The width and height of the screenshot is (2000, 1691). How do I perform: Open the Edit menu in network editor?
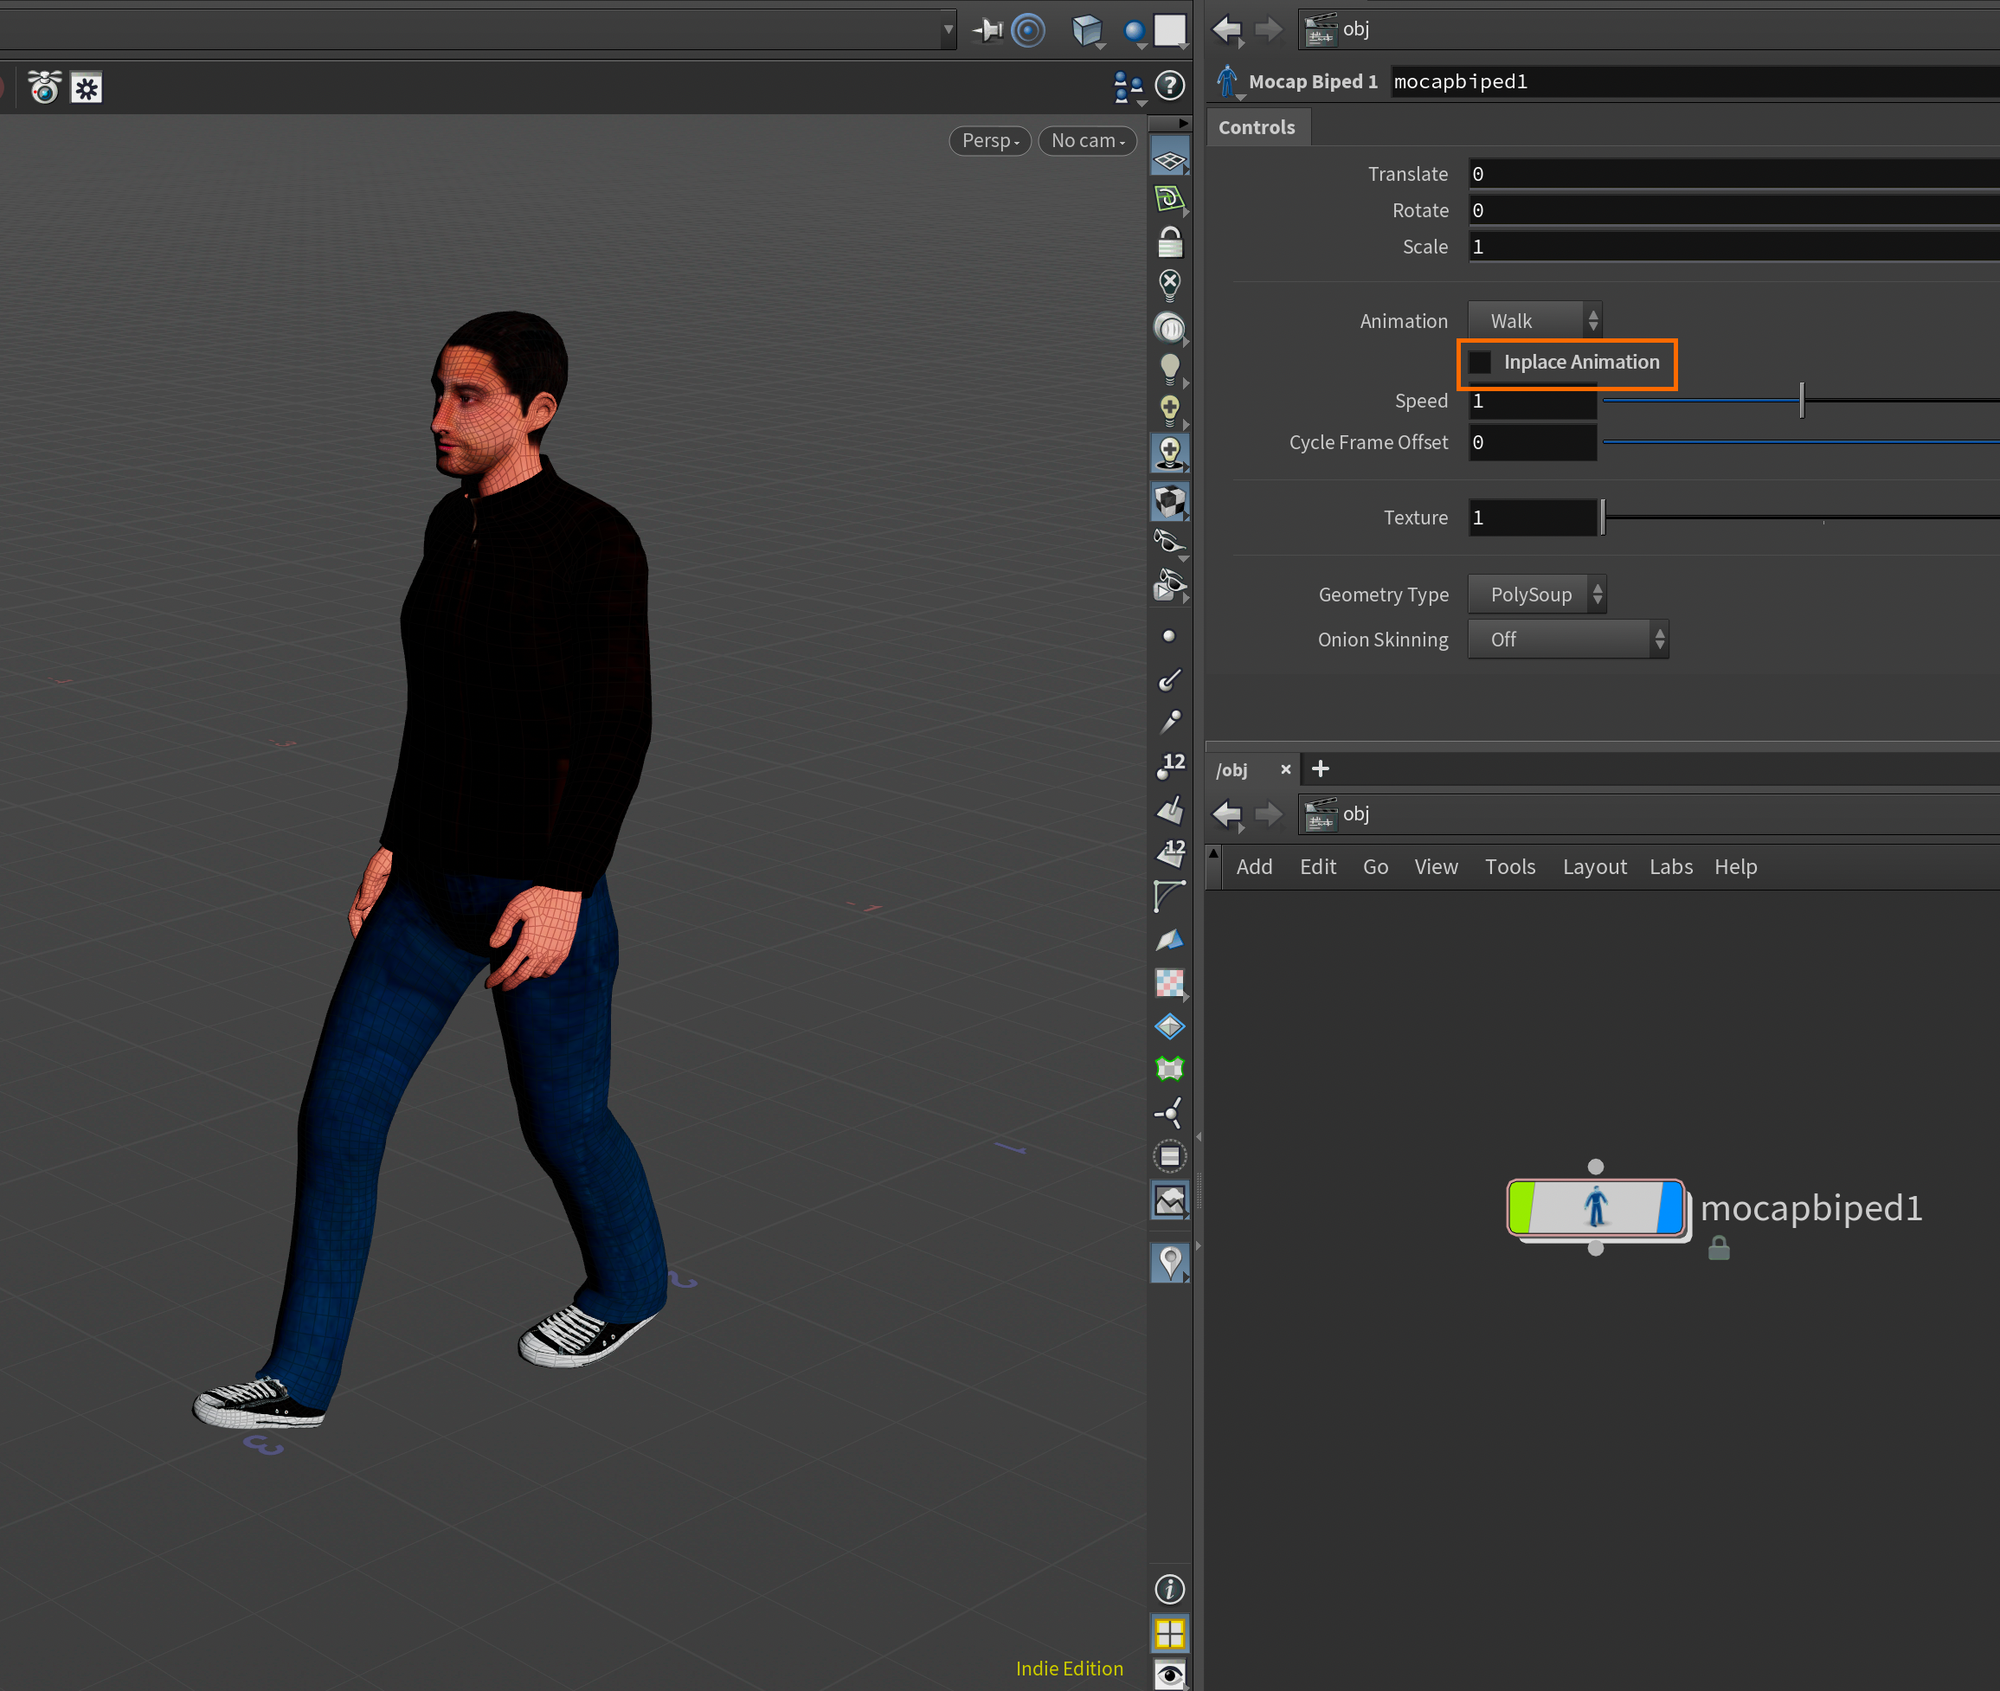pyautogui.click(x=1318, y=867)
